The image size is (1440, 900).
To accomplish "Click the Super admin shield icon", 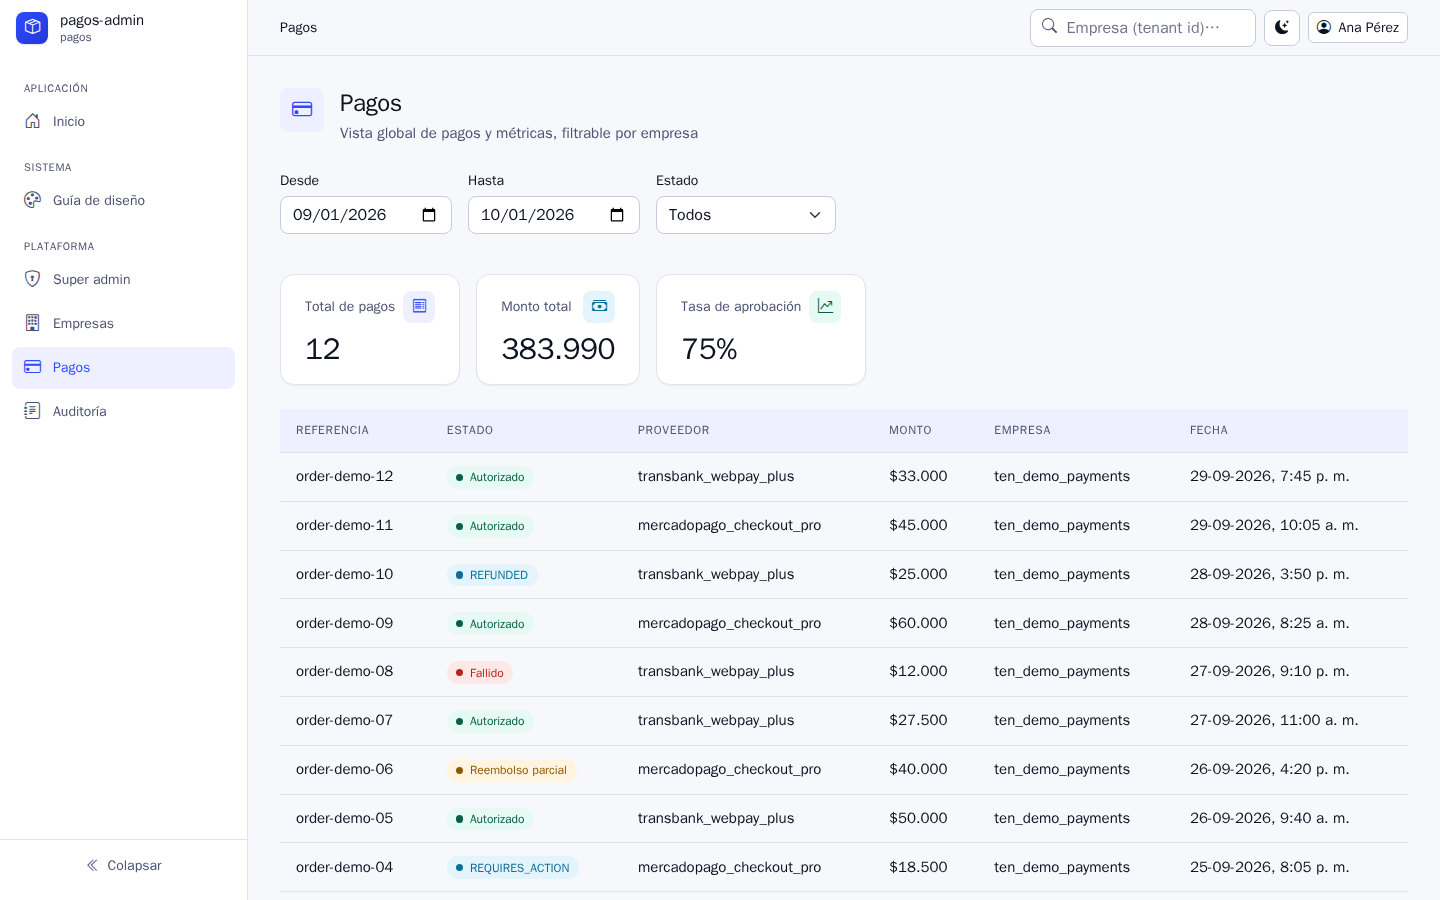I will pos(33,279).
